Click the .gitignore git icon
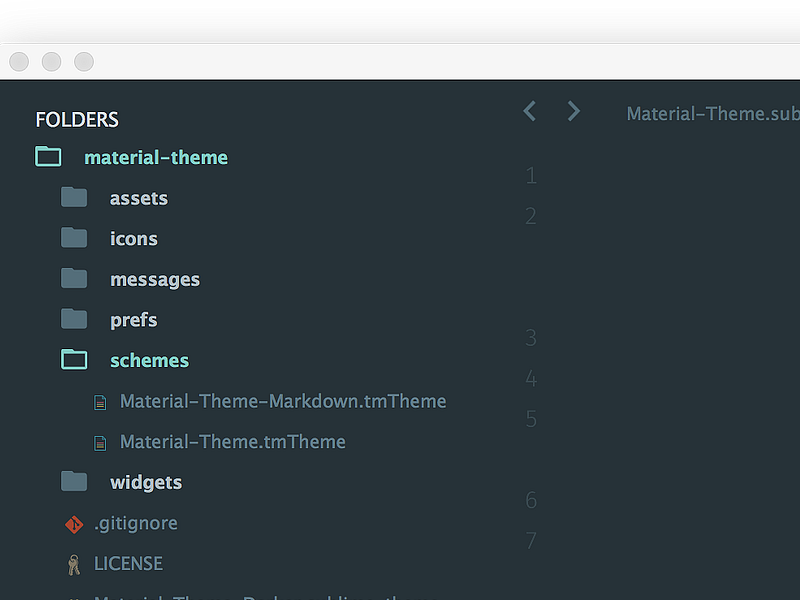The height and width of the screenshot is (600, 800). coord(74,523)
